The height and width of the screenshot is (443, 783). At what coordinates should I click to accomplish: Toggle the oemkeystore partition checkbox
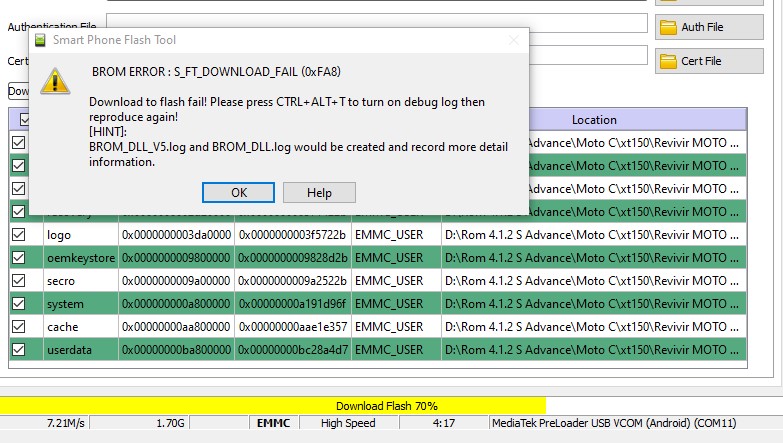18,257
